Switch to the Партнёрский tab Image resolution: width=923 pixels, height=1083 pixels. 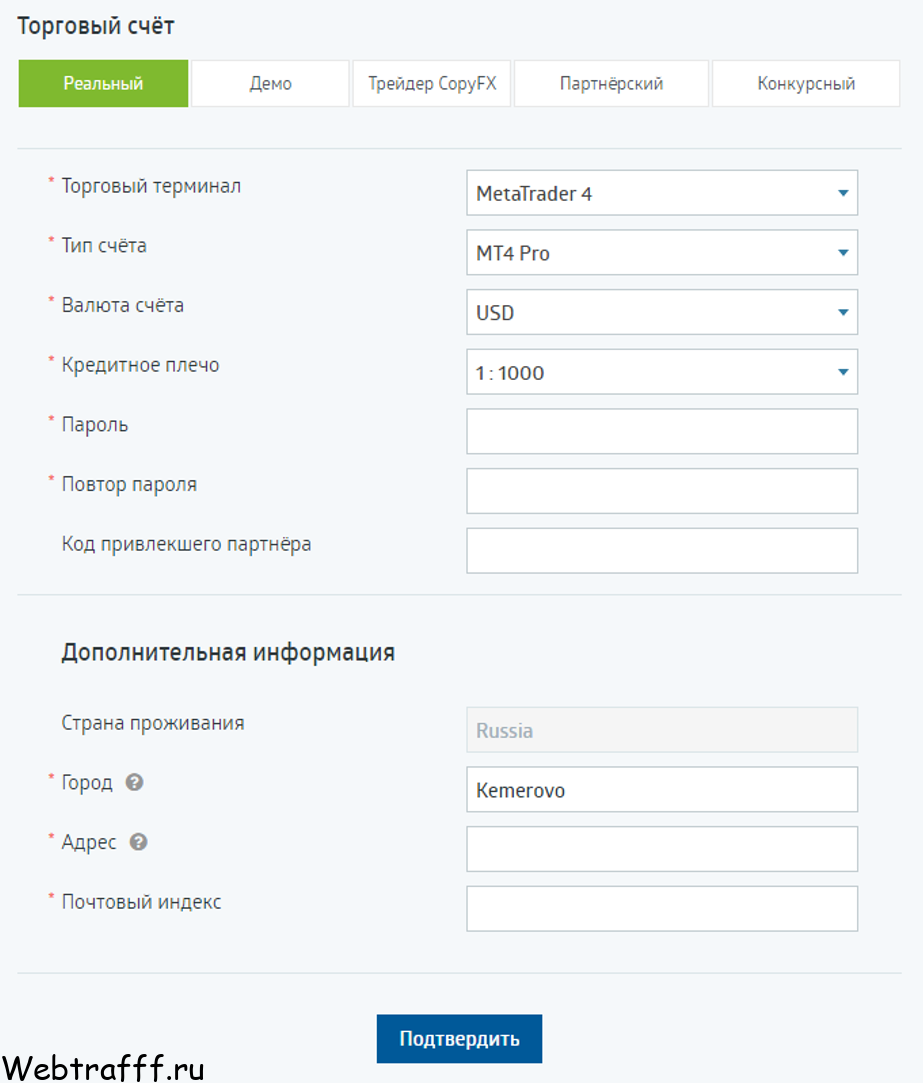pyautogui.click(x=611, y=84)
